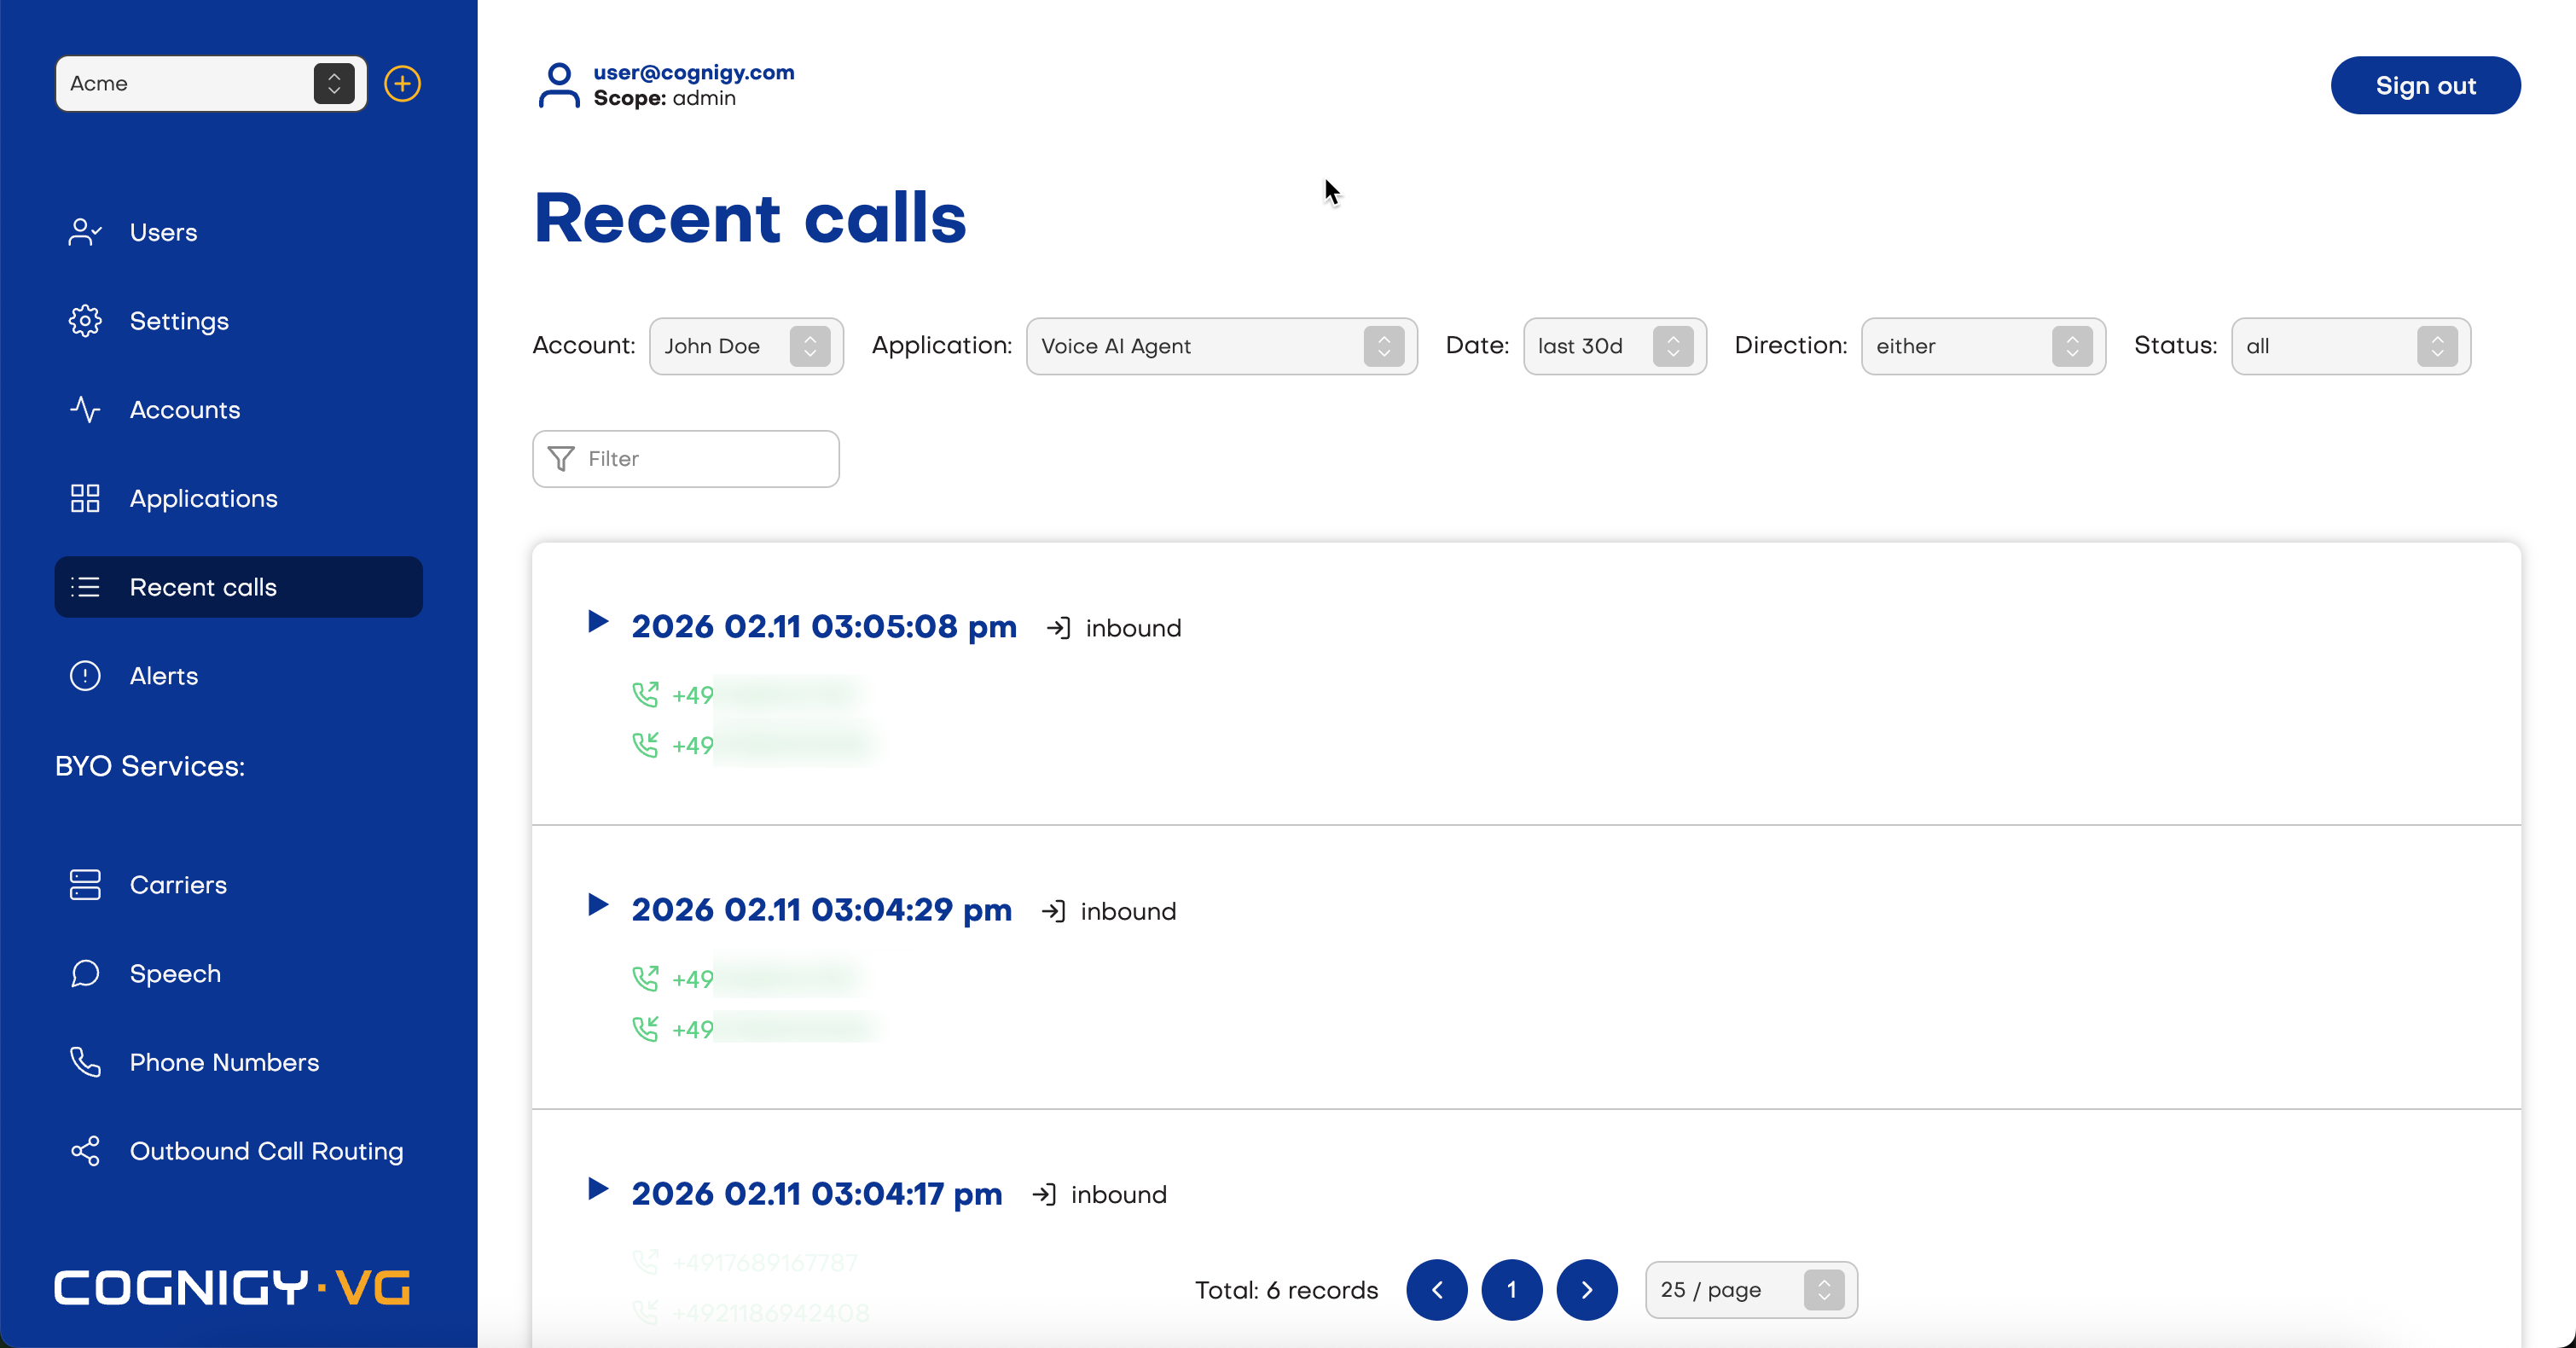
Task: Click the Alerts exclamation icon
Action: (85, 676)
